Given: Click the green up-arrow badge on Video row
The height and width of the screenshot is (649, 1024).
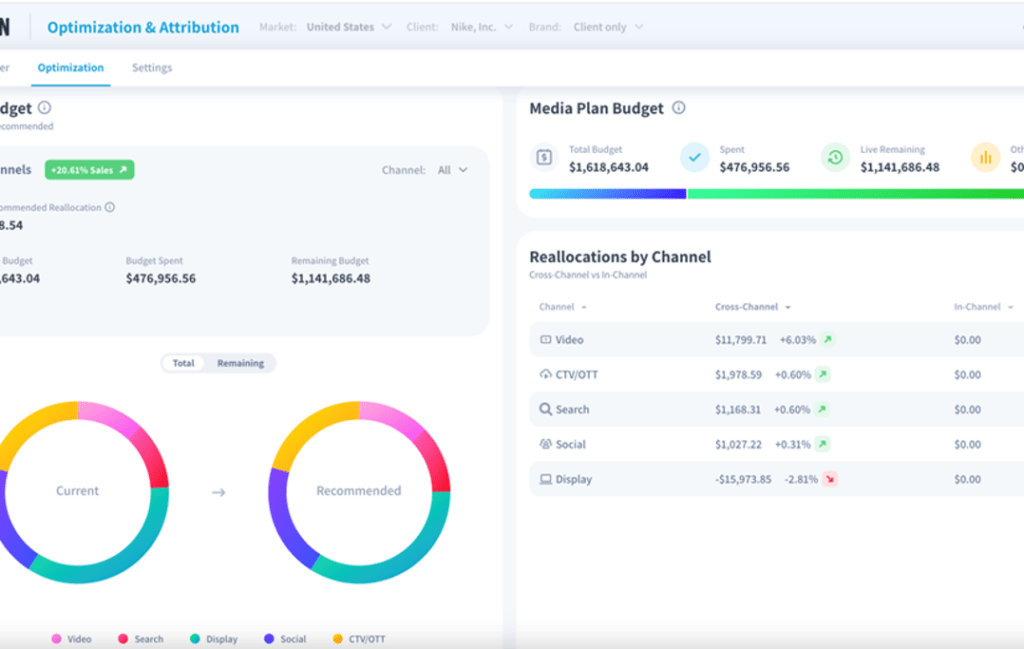Looking at the screenshot, I should 827,340.
